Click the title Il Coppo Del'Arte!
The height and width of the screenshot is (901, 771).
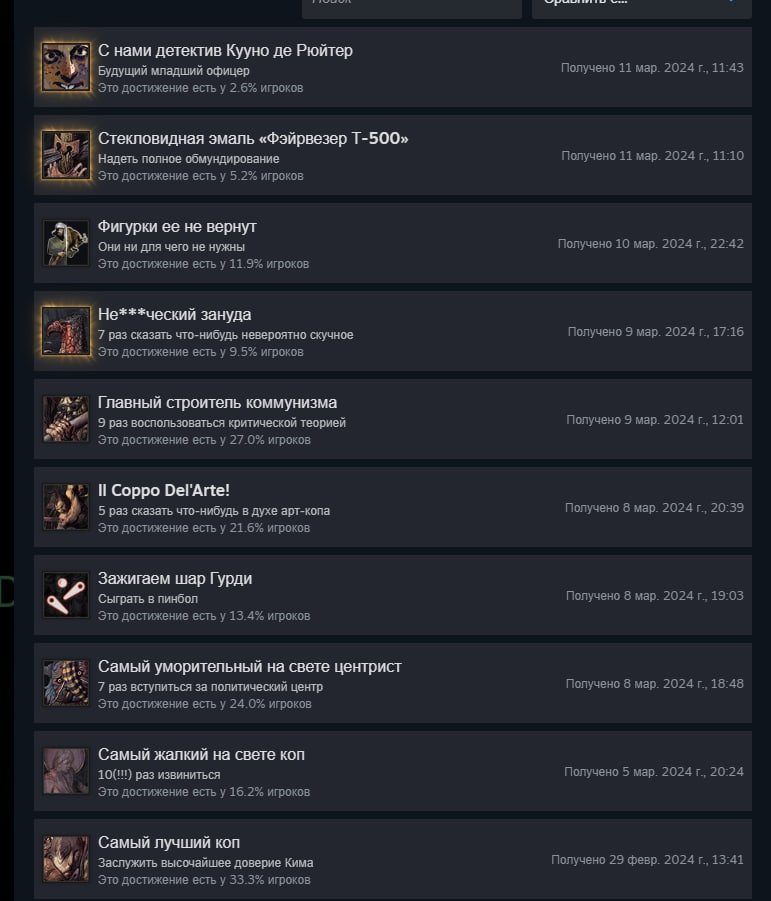pos(164,490)
